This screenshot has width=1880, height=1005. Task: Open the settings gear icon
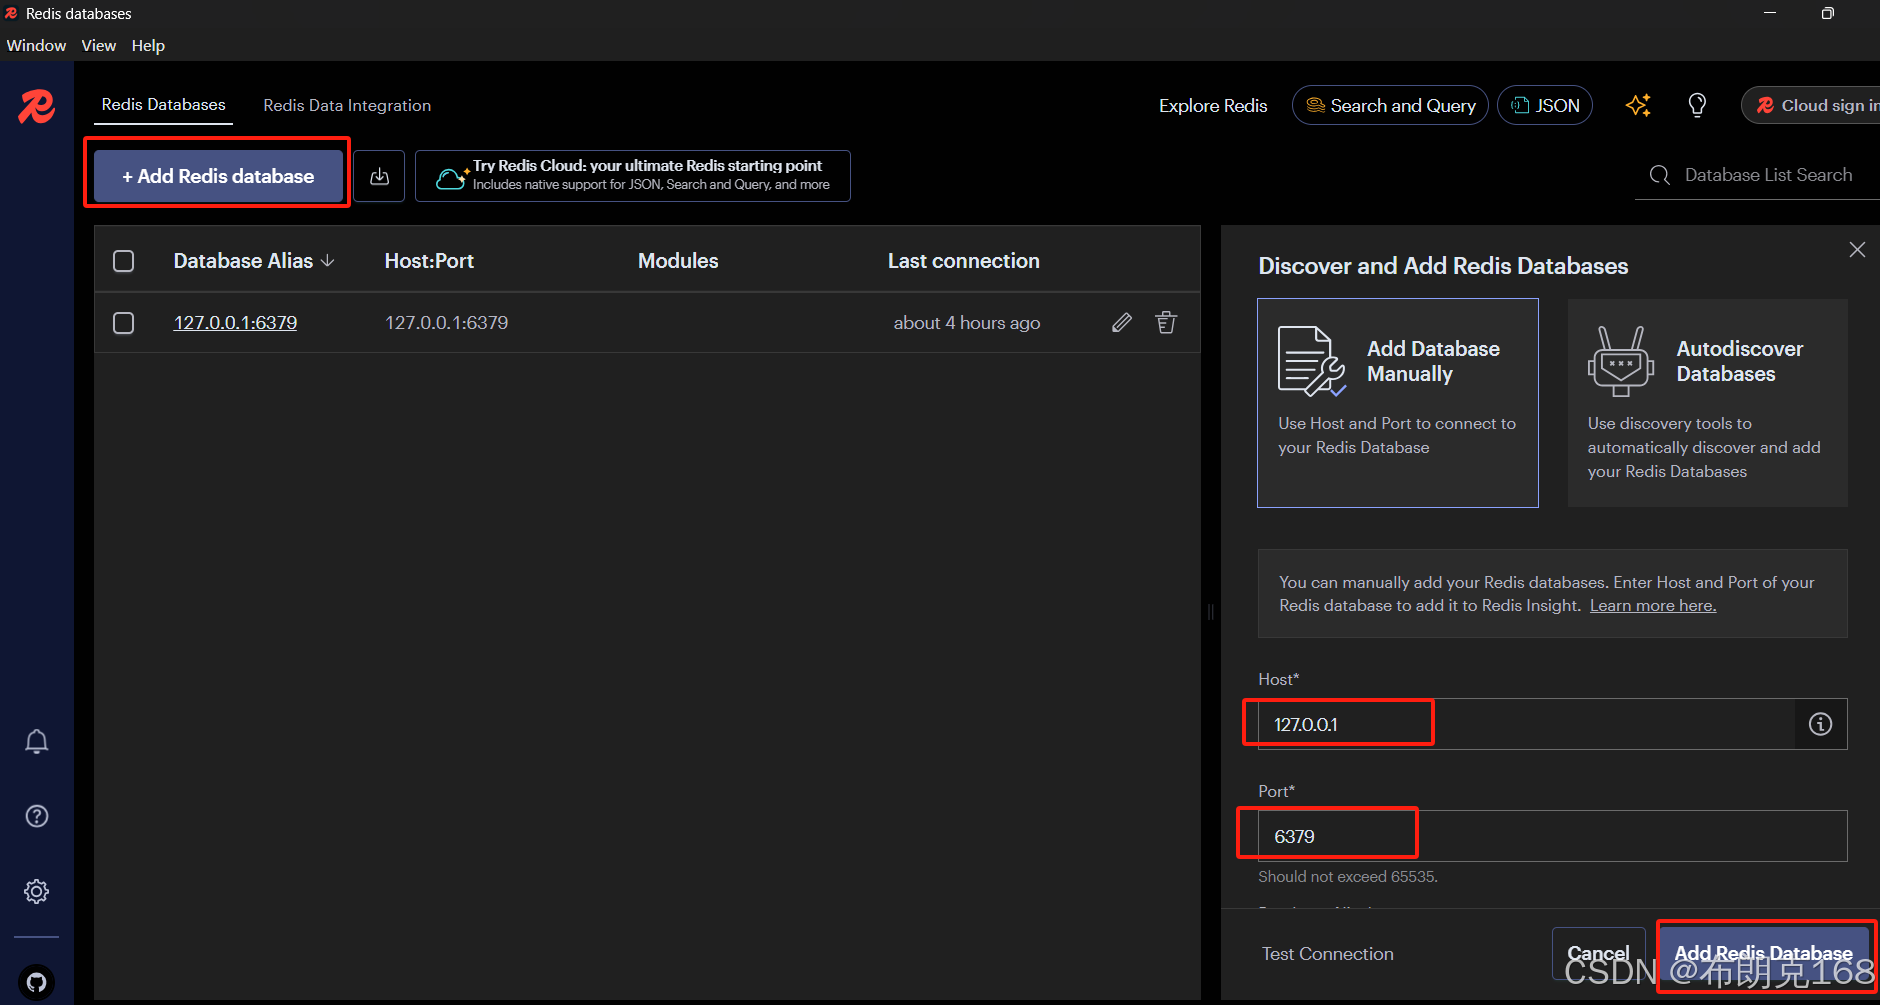37,891
